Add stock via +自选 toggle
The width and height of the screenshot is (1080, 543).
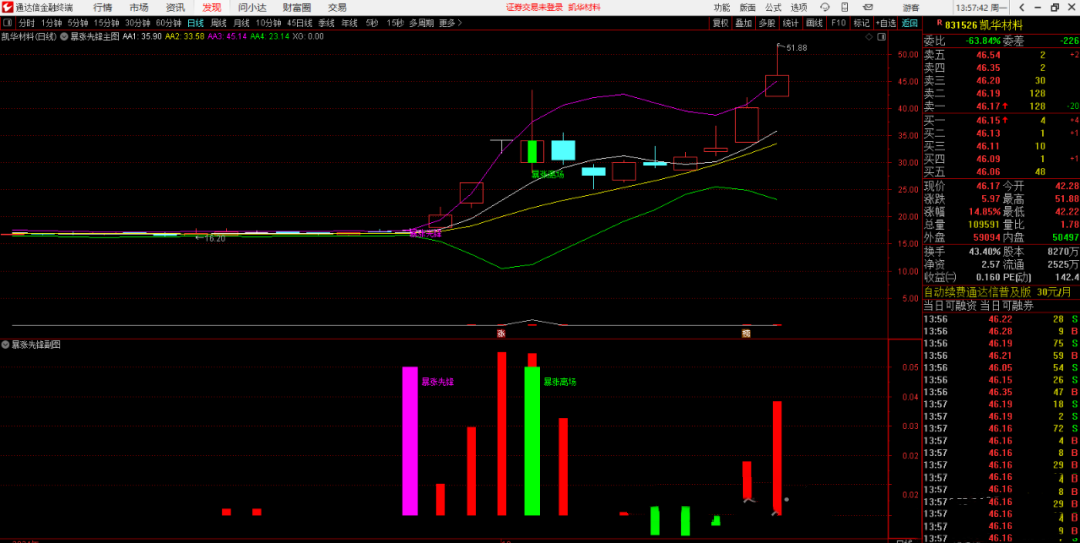[885, 22]
